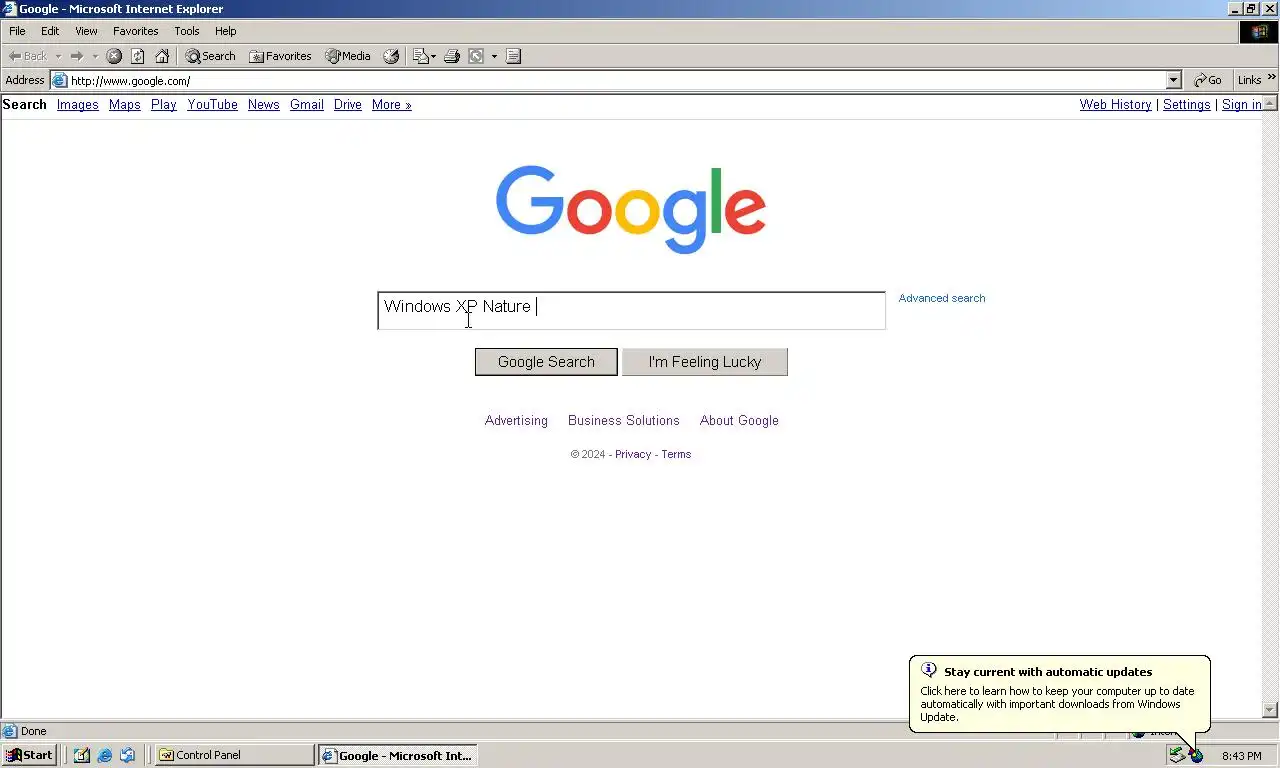
Task: Open the Web History link
Action: 1116,104
